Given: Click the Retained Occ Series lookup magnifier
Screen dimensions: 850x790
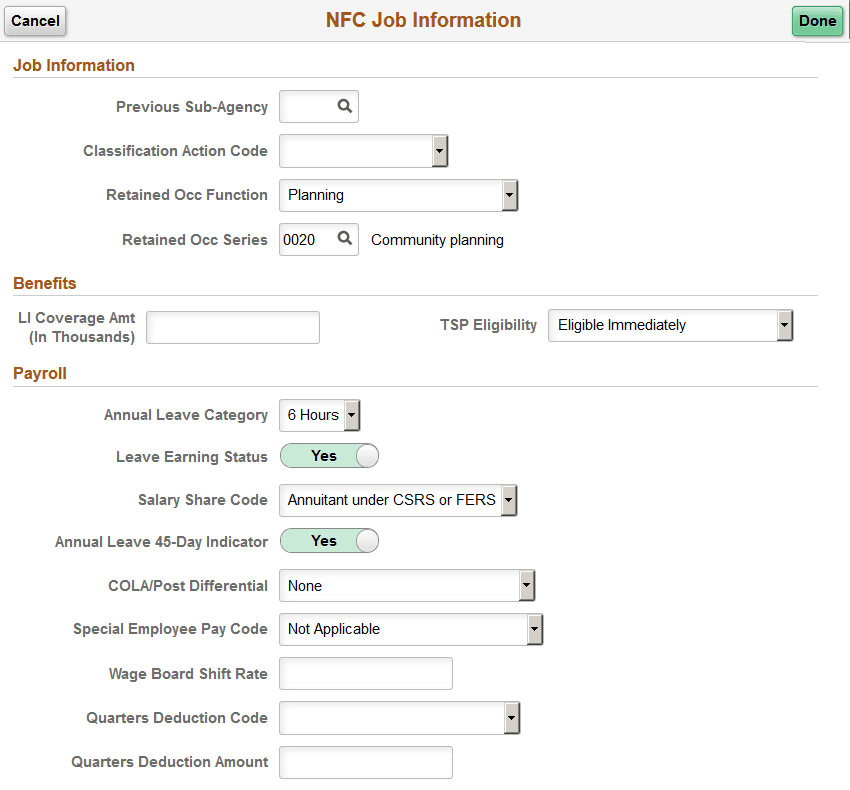Looking at the screenshot, I should pyautogui.click(x=346, y=239).
